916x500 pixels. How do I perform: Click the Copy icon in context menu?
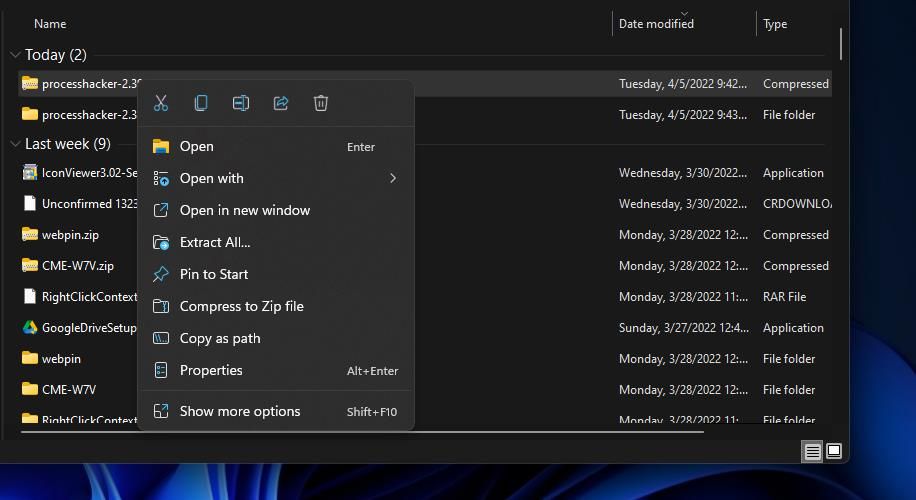(x=201, y=103)
